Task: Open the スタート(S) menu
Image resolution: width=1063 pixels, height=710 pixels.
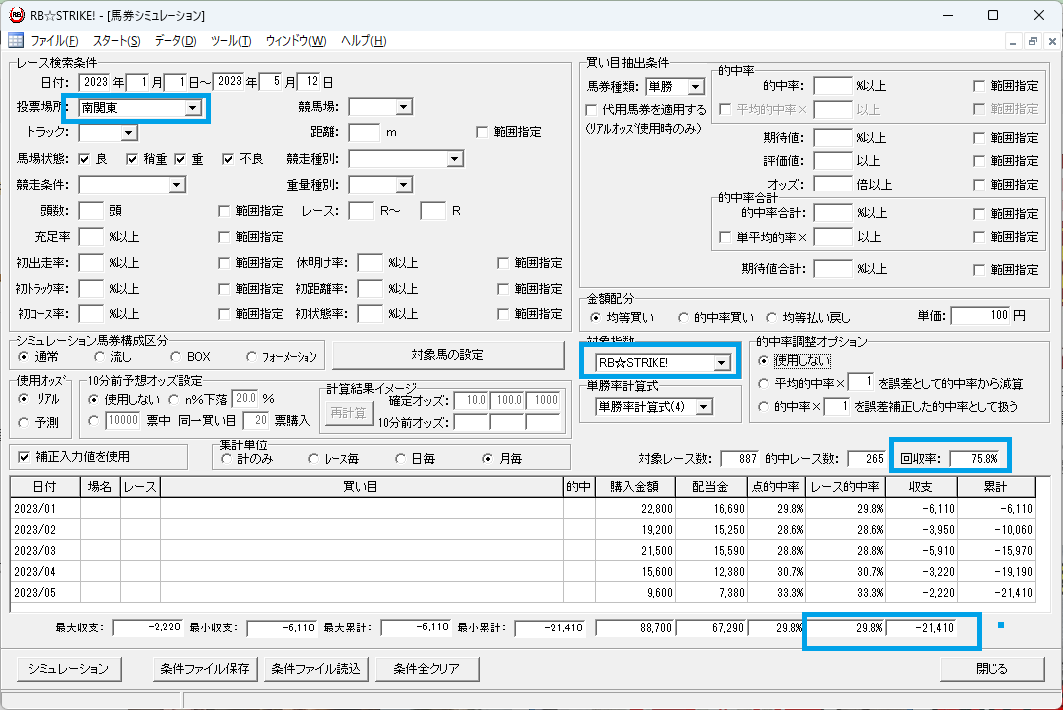Action: click(117, 41)
